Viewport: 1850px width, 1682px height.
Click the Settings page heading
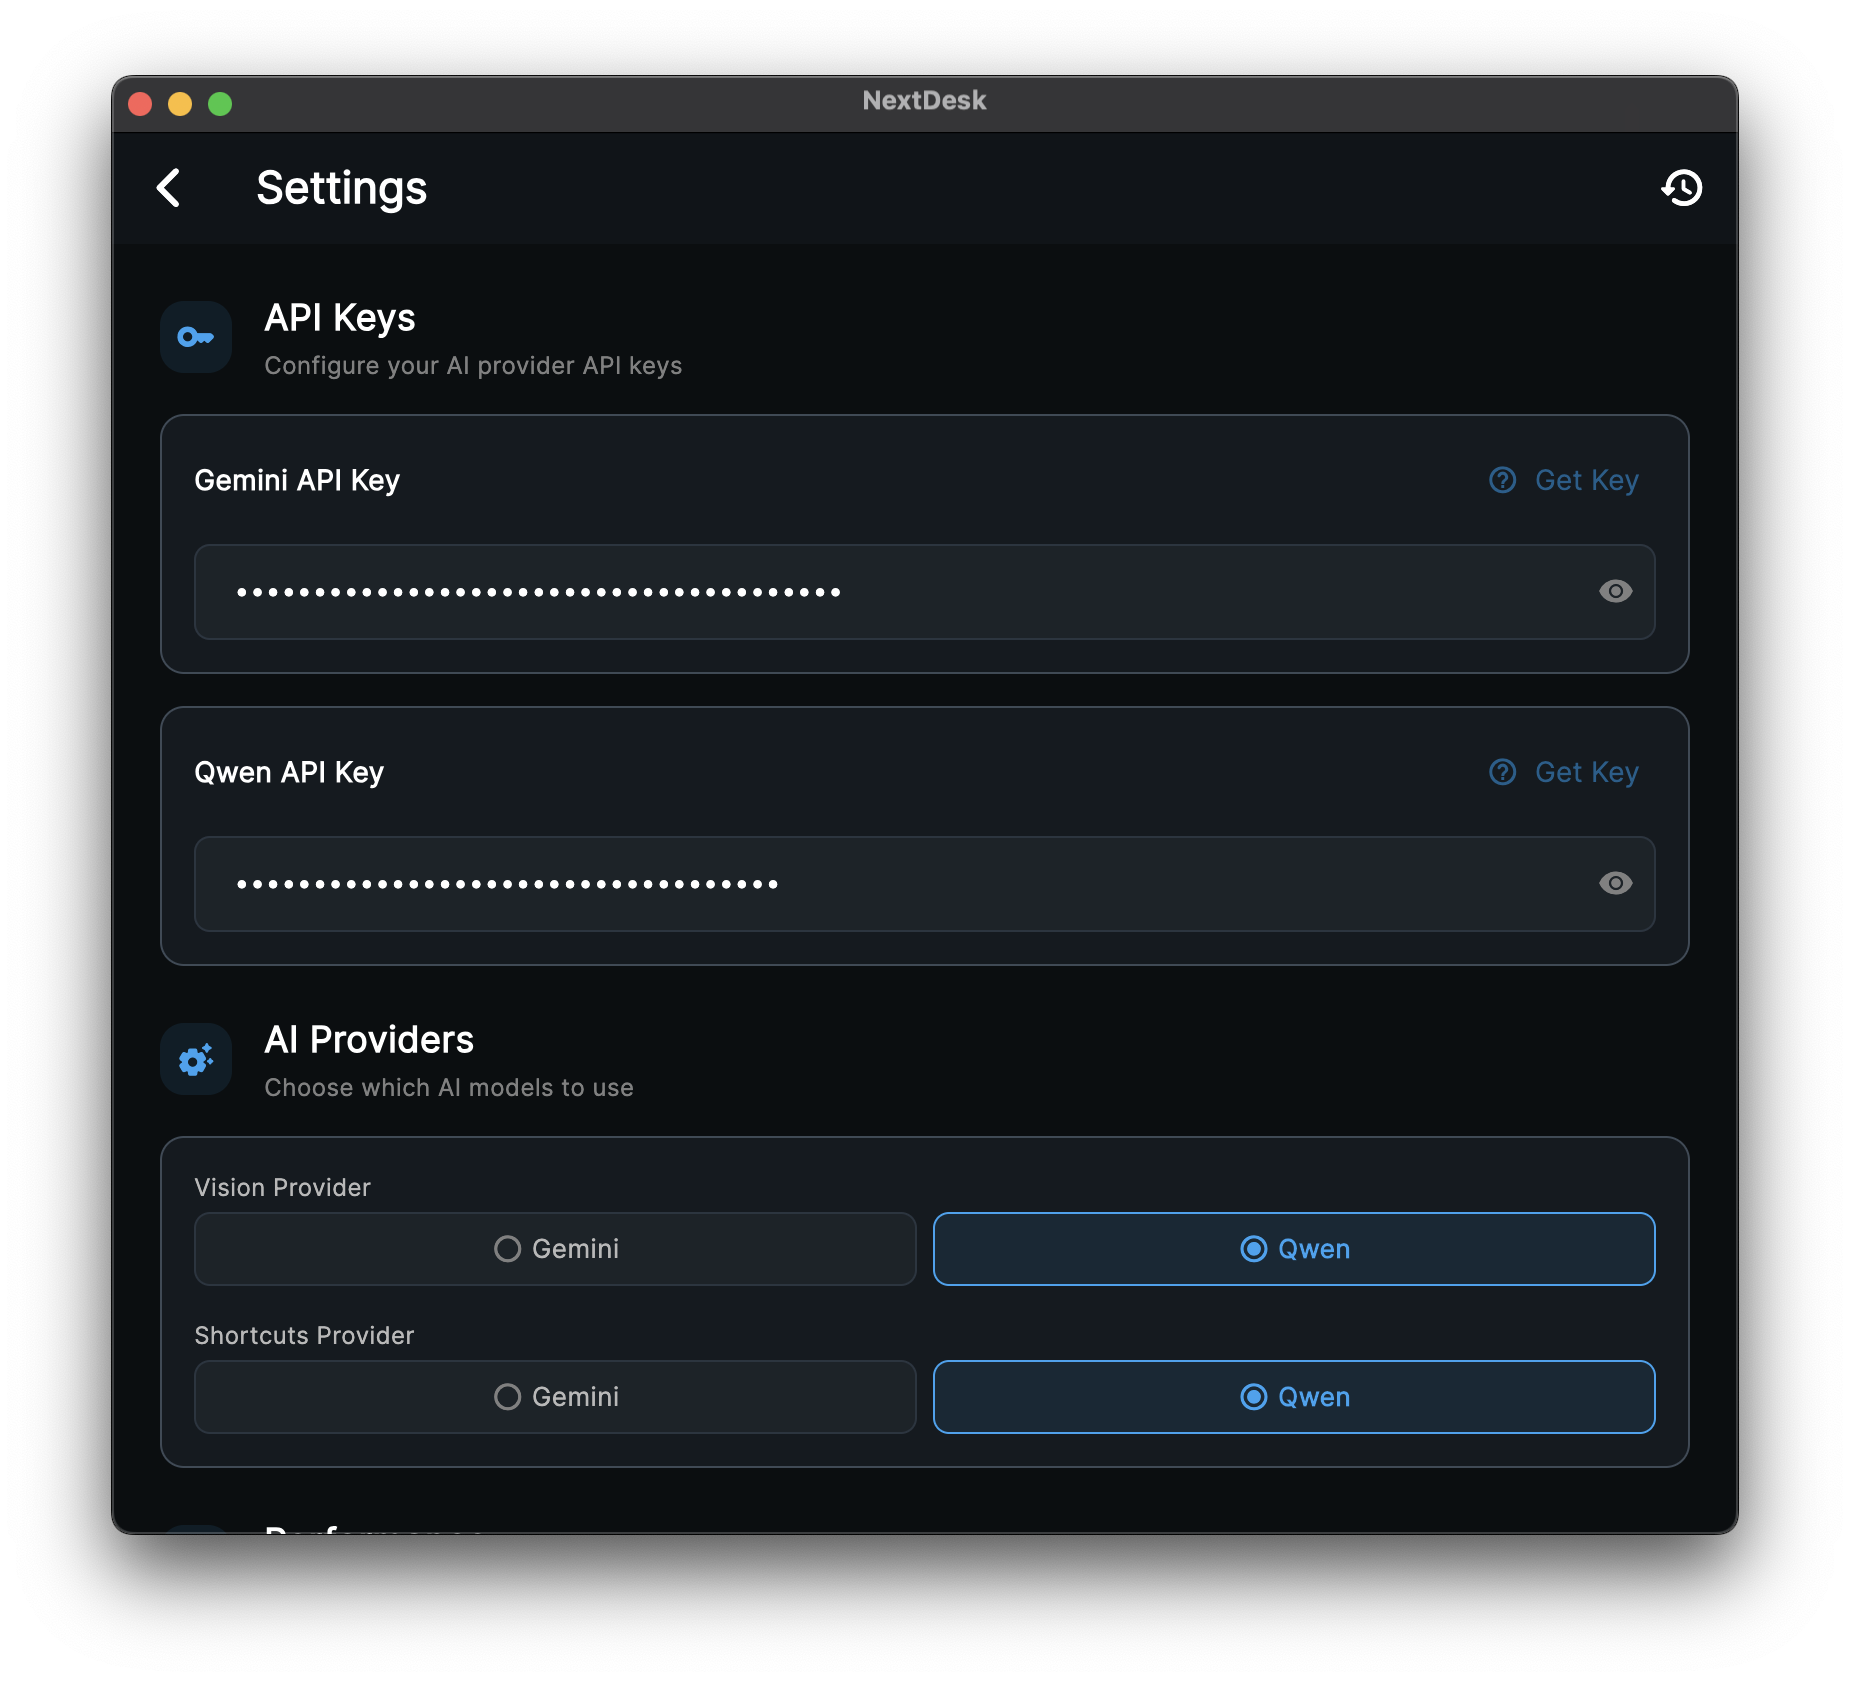342,188
